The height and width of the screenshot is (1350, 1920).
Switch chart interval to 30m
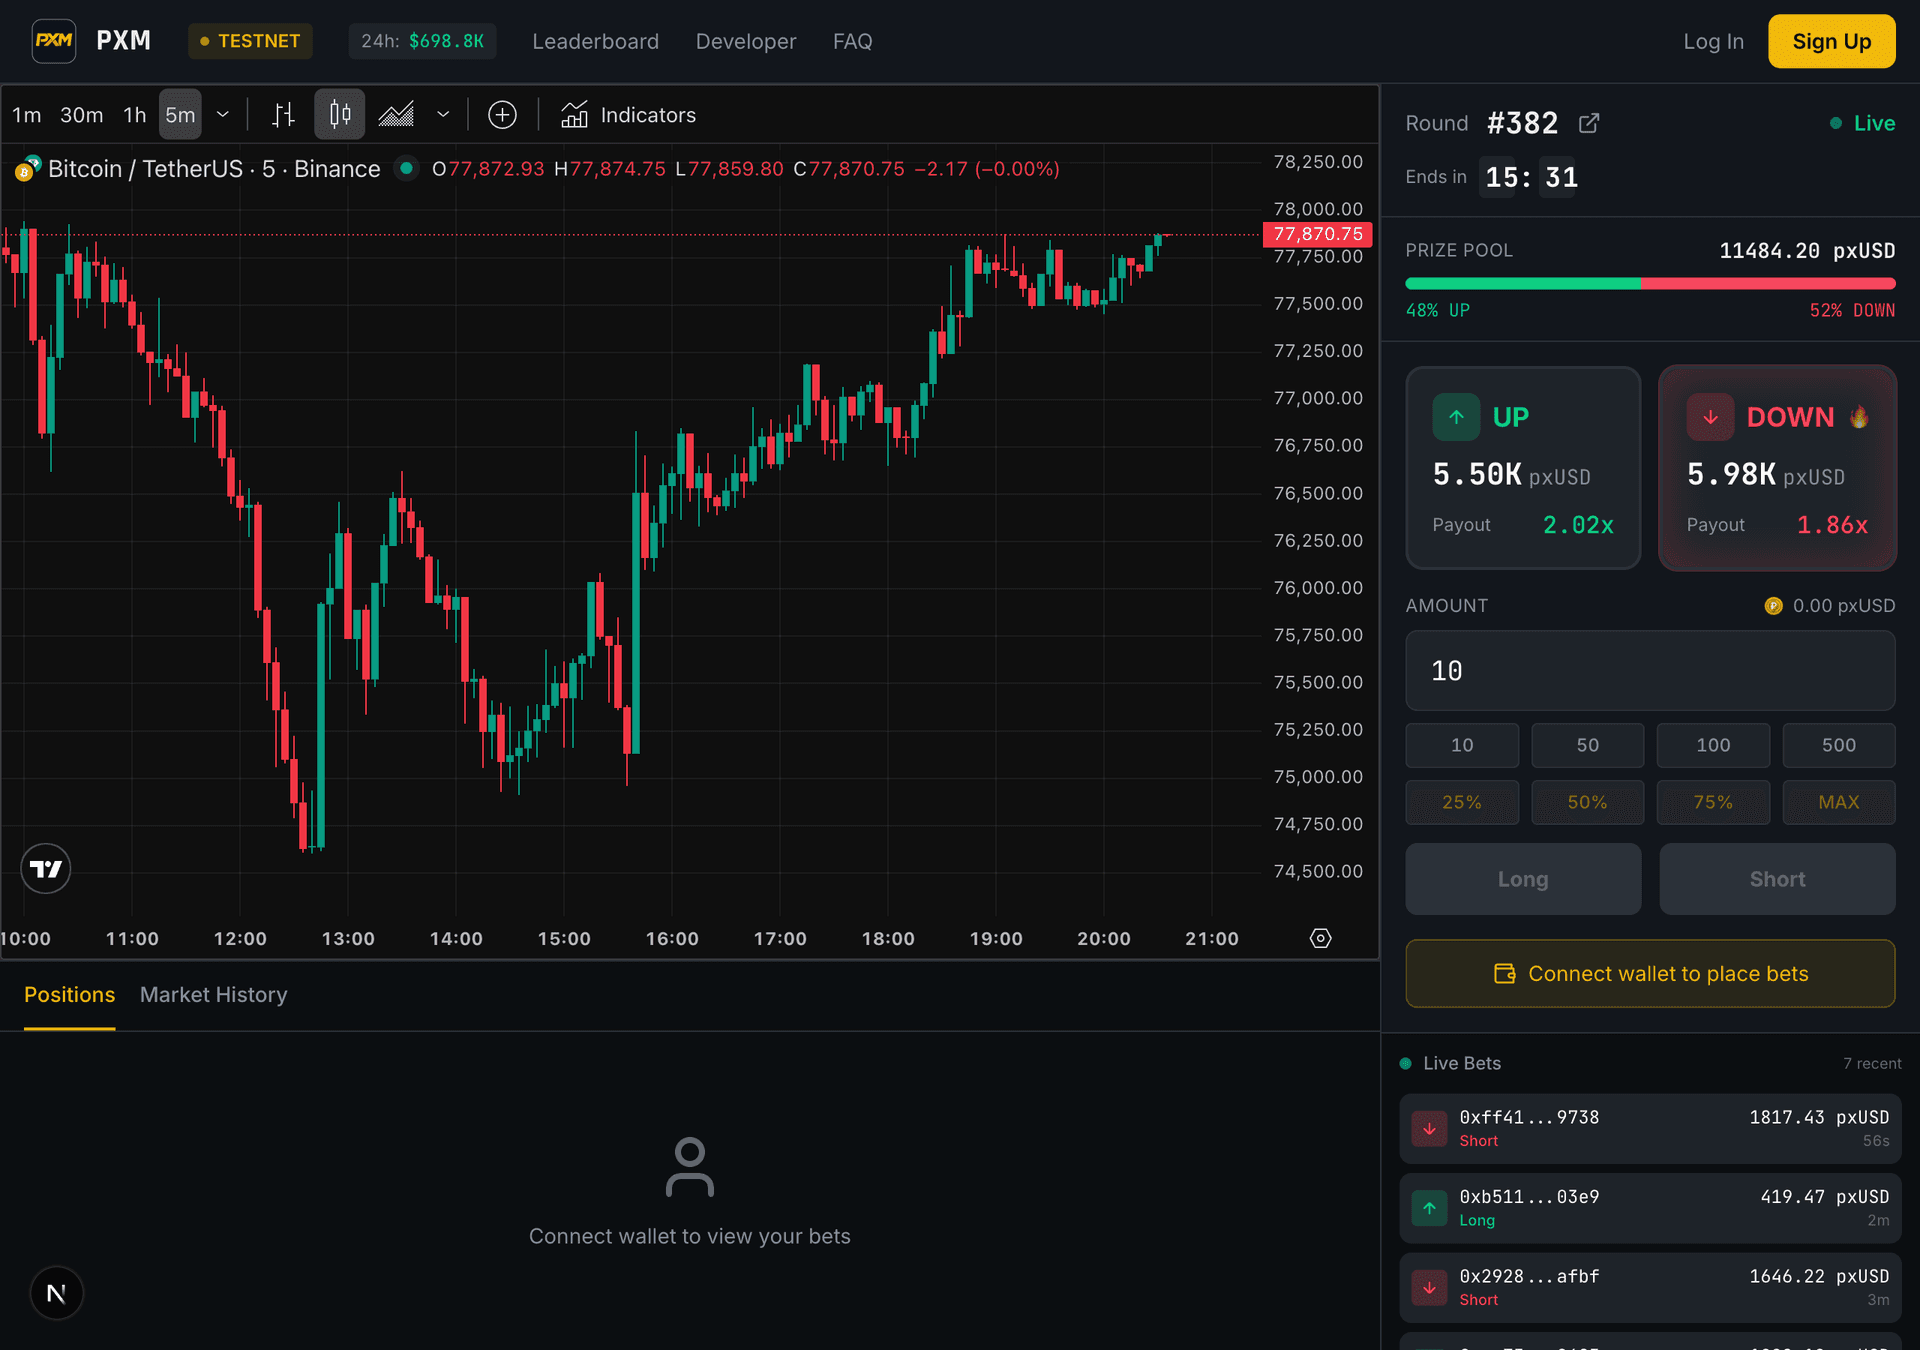81,115
